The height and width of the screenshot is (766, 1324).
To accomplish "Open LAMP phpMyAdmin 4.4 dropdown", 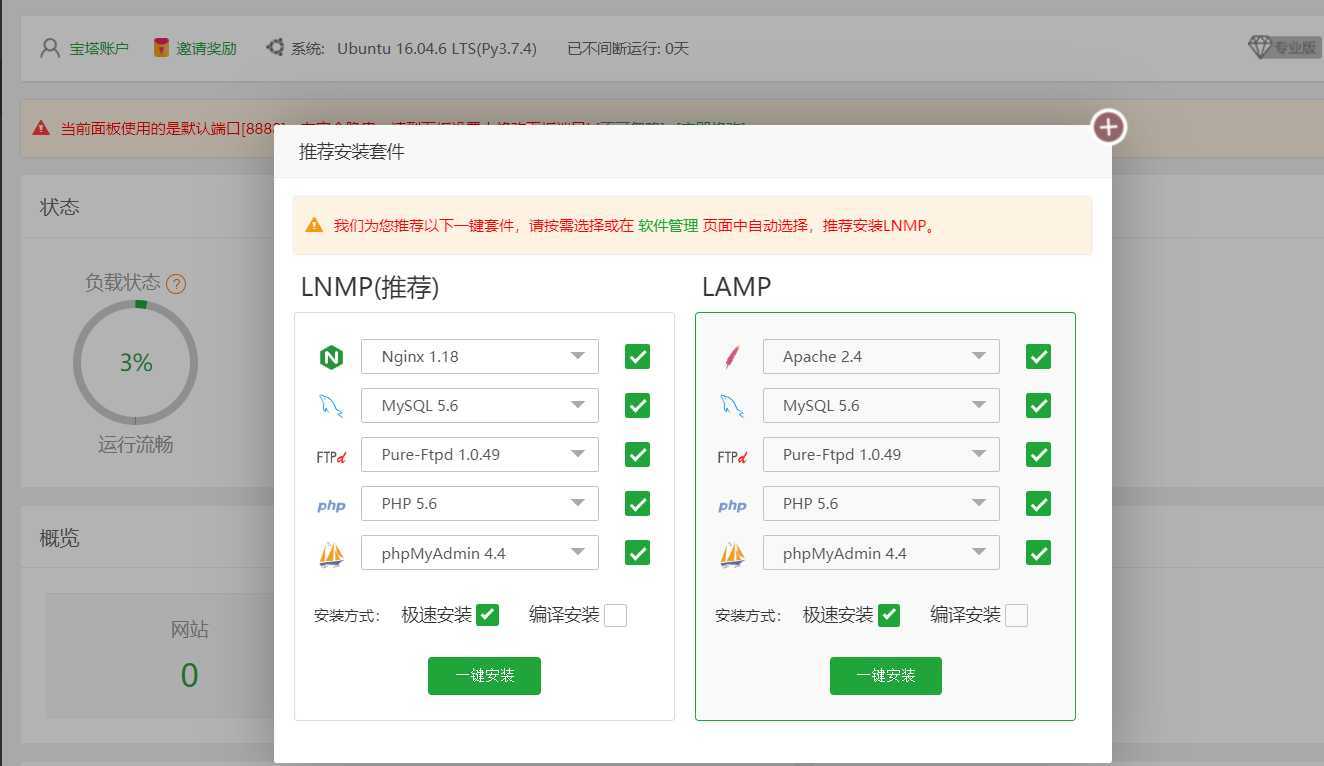I will tap(881, 553).
